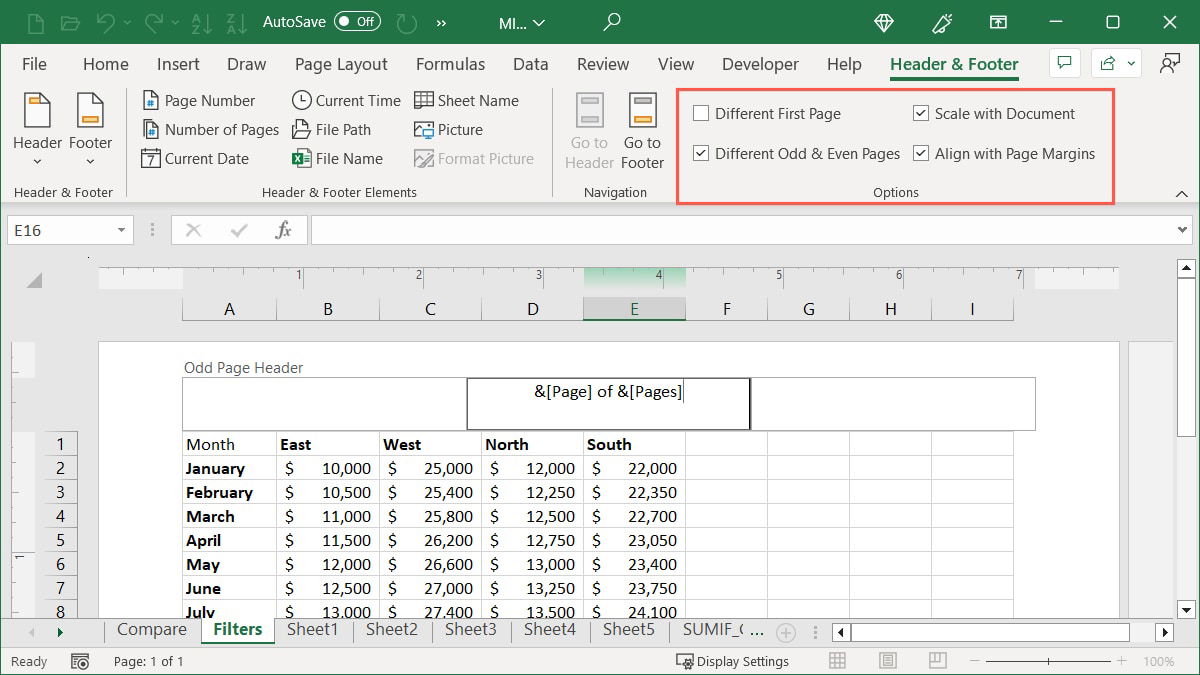Disable Different Odd & Even Pages
This screenshot has height=675, width=1200.
701,153
